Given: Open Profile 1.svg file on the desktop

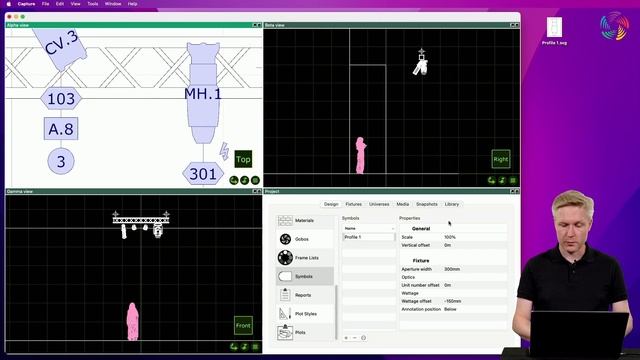Looking at the screenshot, I should [554, 31].
